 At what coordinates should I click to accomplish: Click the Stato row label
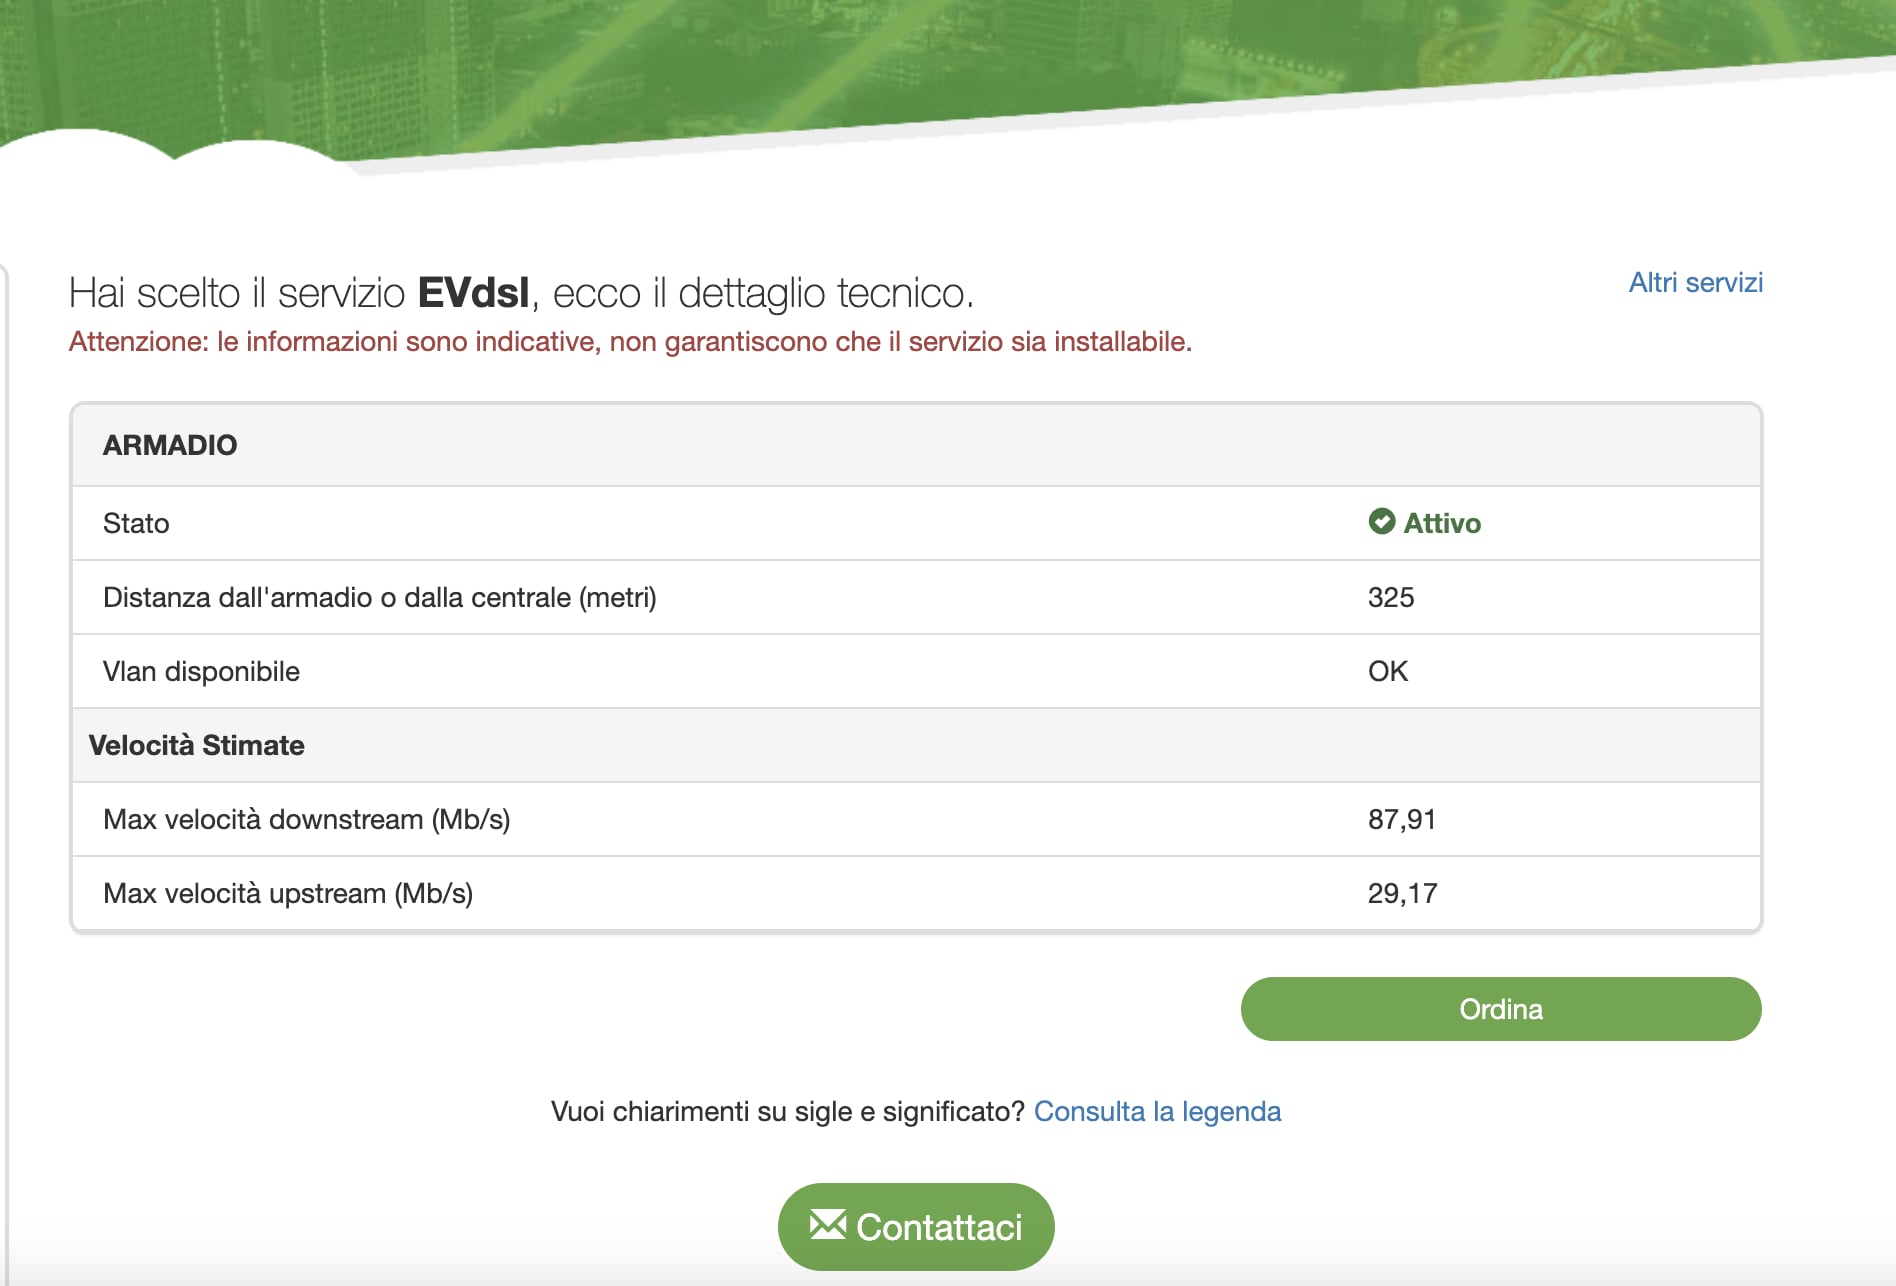point(137,523)
